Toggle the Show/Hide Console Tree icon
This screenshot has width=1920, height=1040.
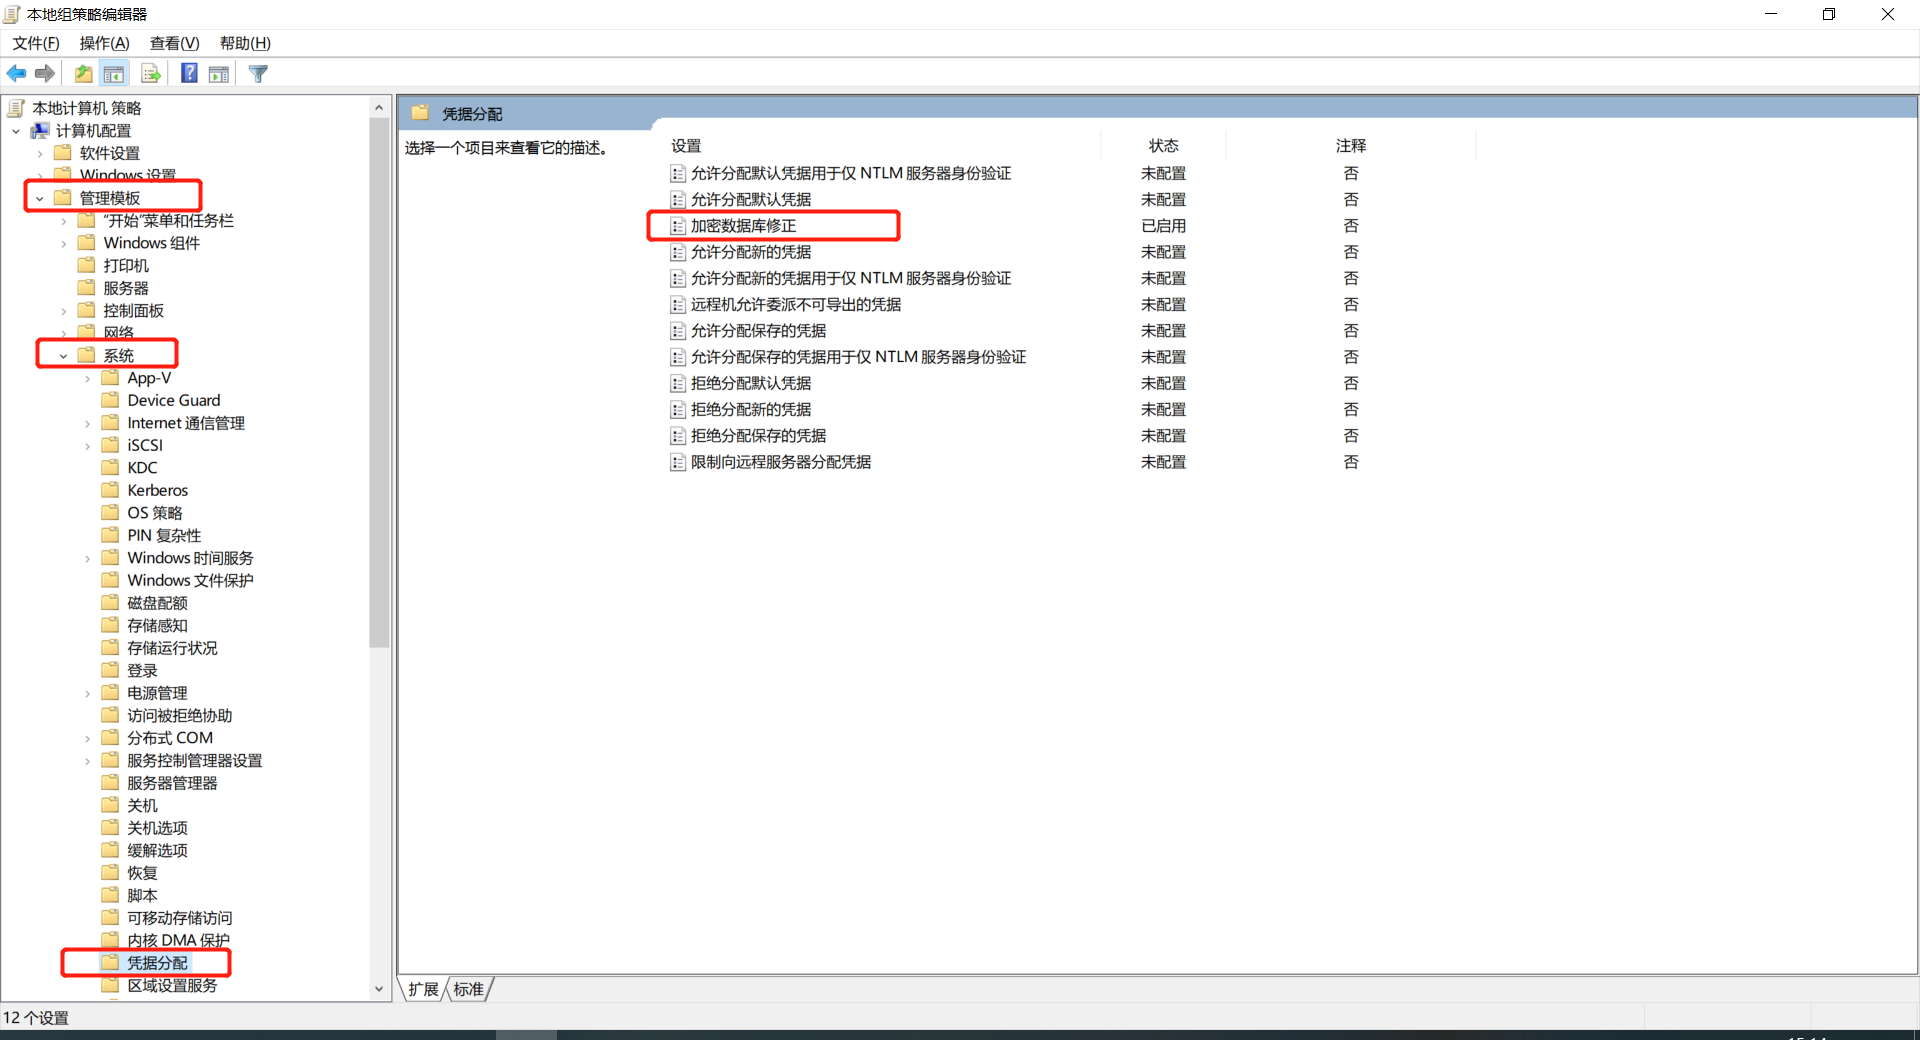coord(114,73)
